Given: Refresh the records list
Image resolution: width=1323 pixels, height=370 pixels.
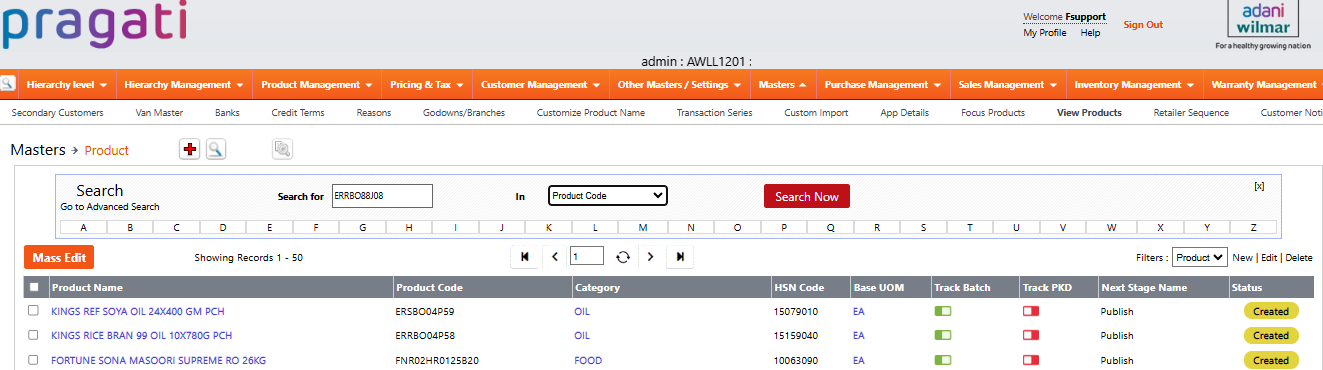Looking at the screenshot, I should click(x=622, y=257).
